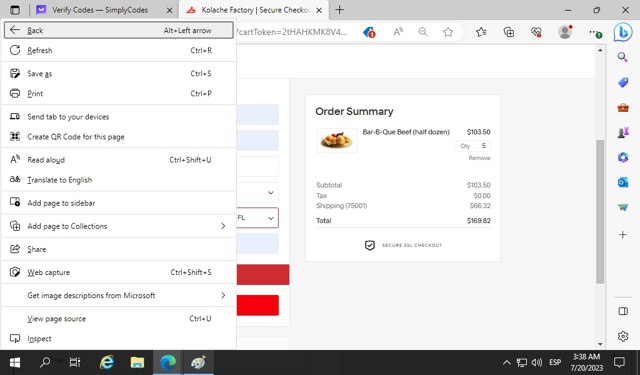
Task: Open the Shopping tag icon in sidebar
Action: pyautogui.click(x=622, y=82)
